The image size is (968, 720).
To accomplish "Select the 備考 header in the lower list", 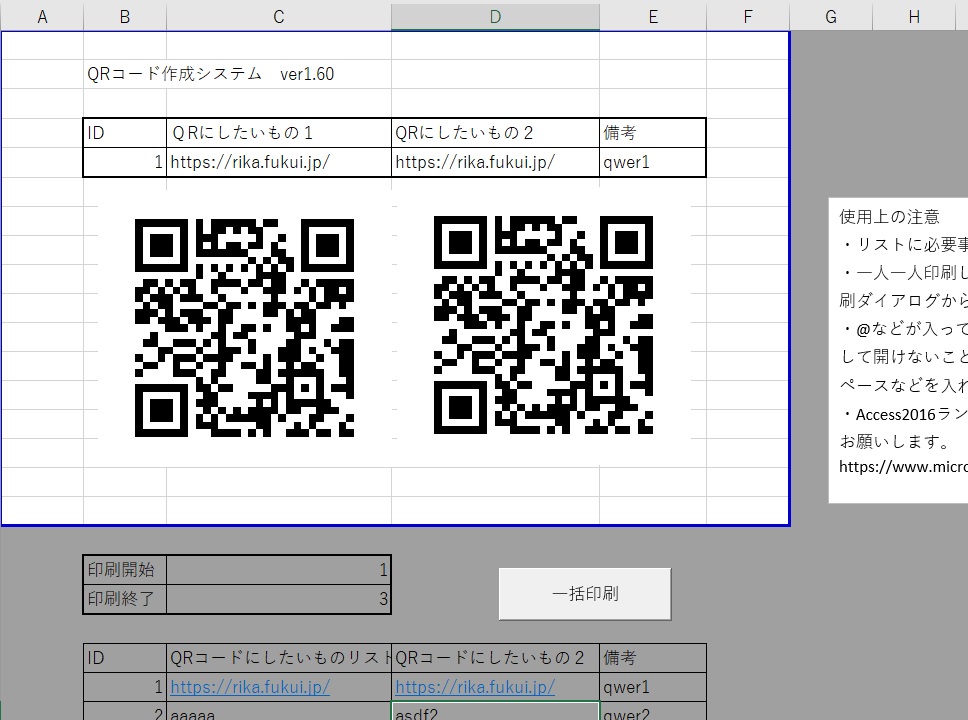I will point(652,658).
